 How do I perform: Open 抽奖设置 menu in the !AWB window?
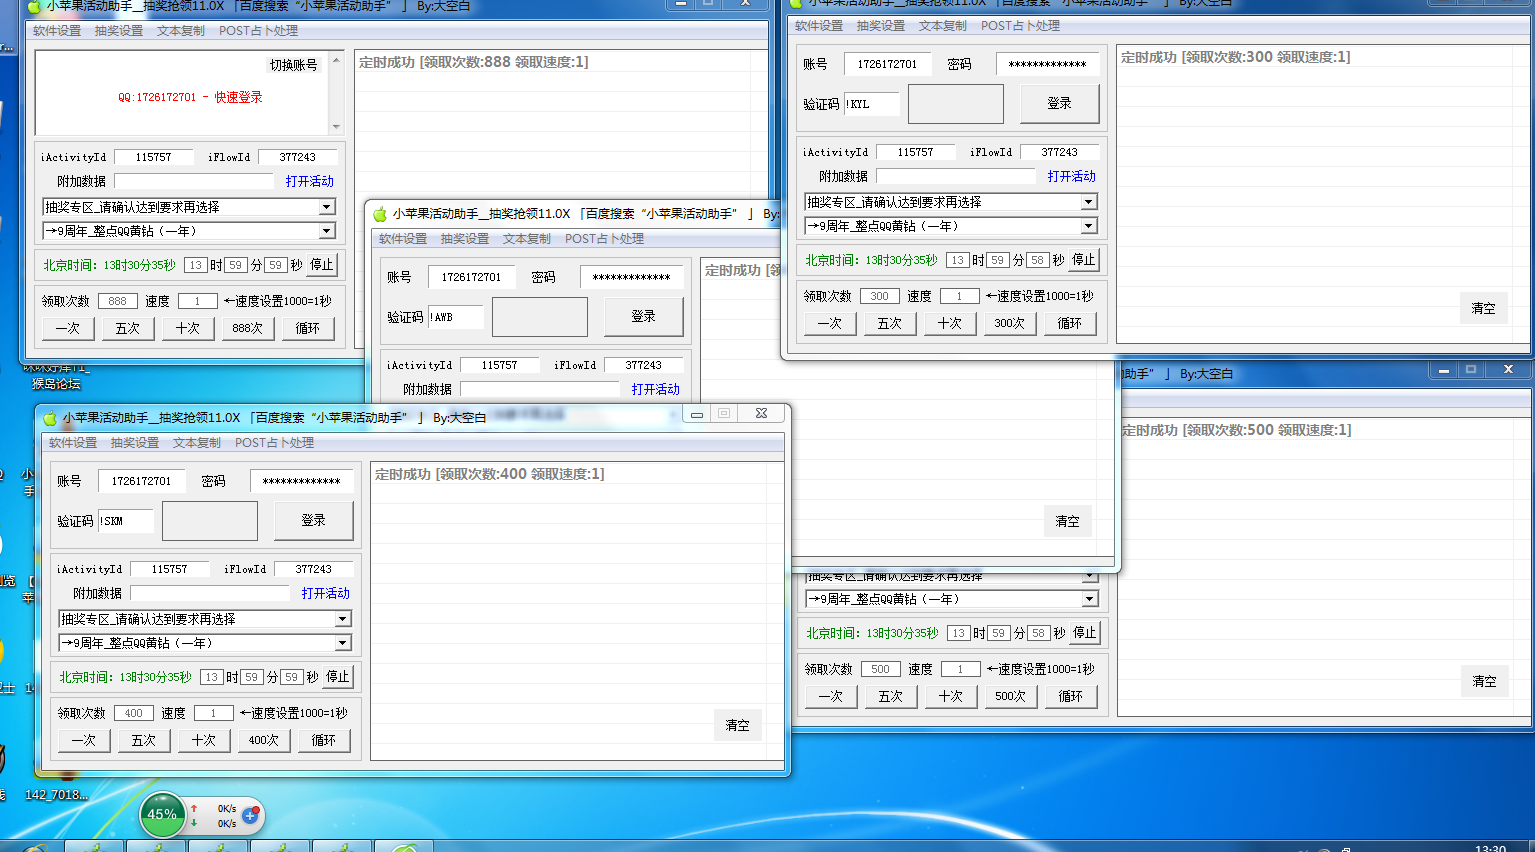[465, 239]
